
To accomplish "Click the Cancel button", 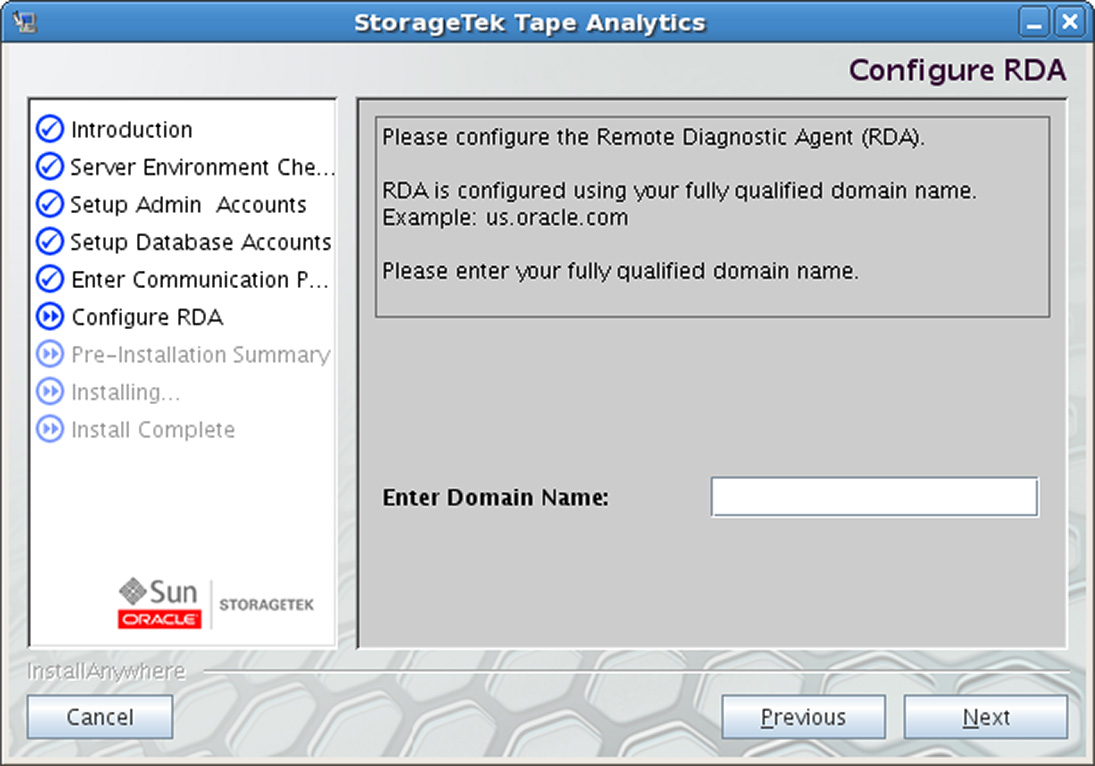I will 100,717.
